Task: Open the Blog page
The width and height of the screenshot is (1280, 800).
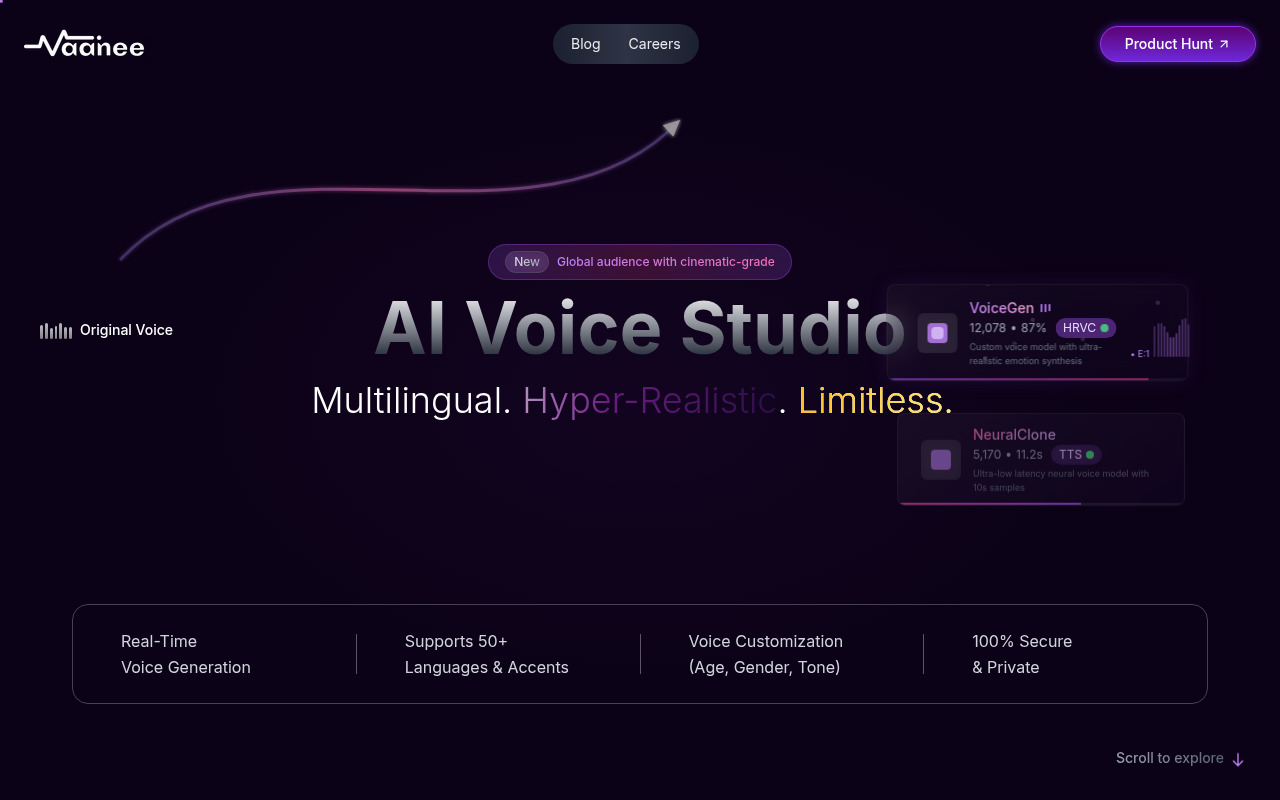Action: point(585,44)
